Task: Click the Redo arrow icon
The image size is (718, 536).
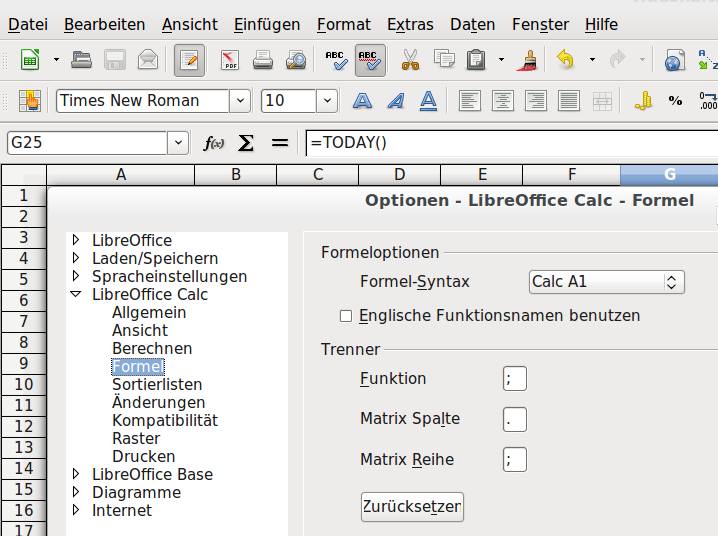Action: pyautogui.click(x=618, y=60)
